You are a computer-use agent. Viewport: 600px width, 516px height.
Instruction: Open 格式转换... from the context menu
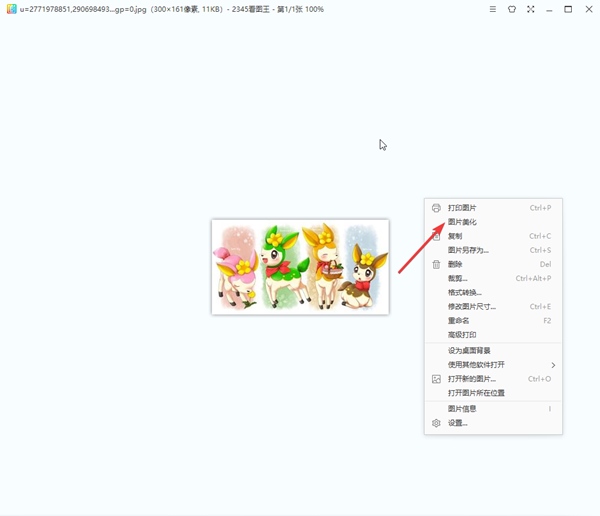click(x=464, y=292)
